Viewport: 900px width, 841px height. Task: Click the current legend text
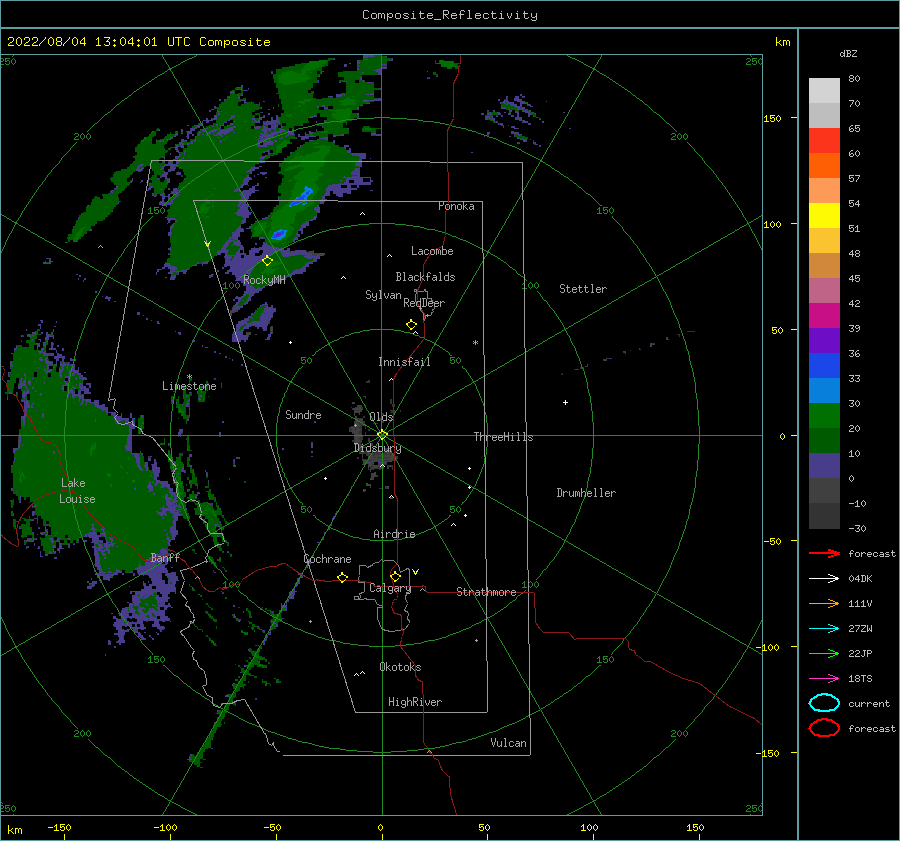pos(869,703)
